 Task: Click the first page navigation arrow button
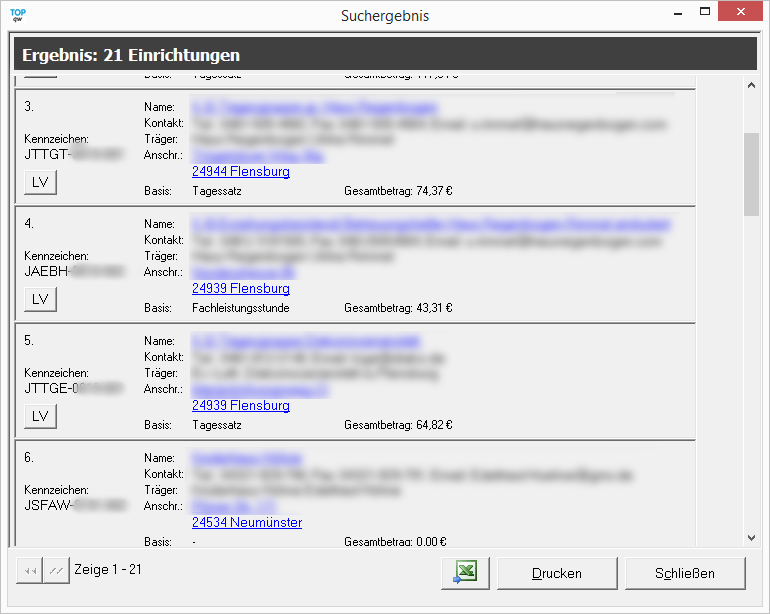pos(30,571)
